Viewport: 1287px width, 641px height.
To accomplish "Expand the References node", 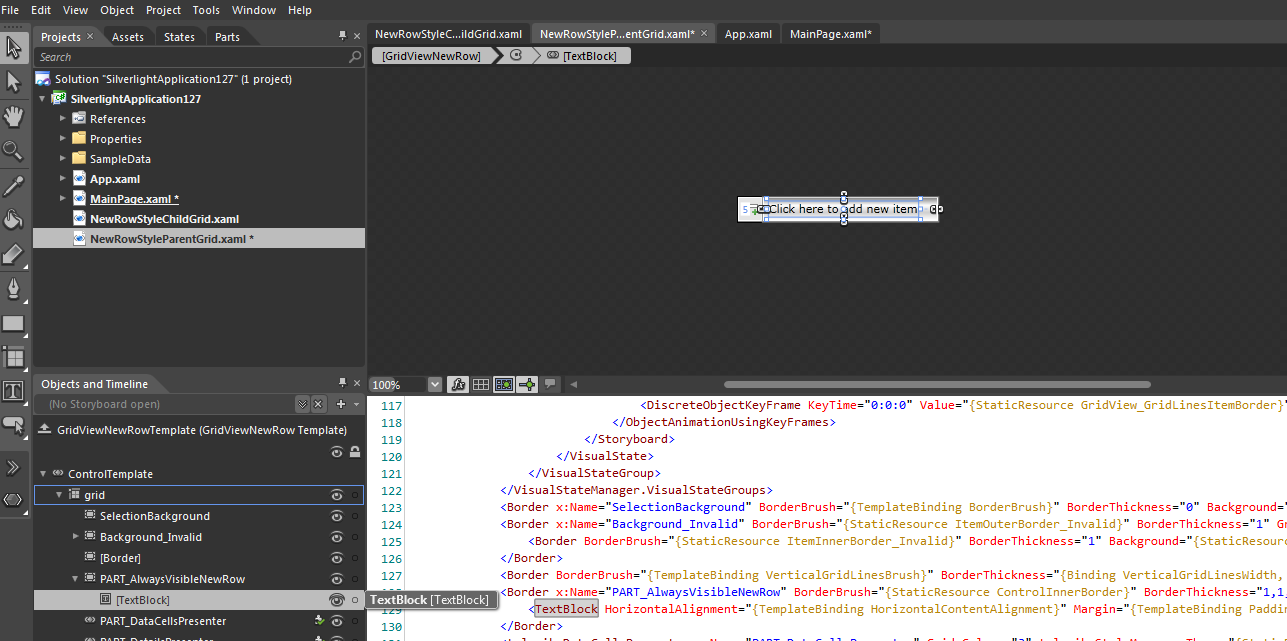I will 62,119.
